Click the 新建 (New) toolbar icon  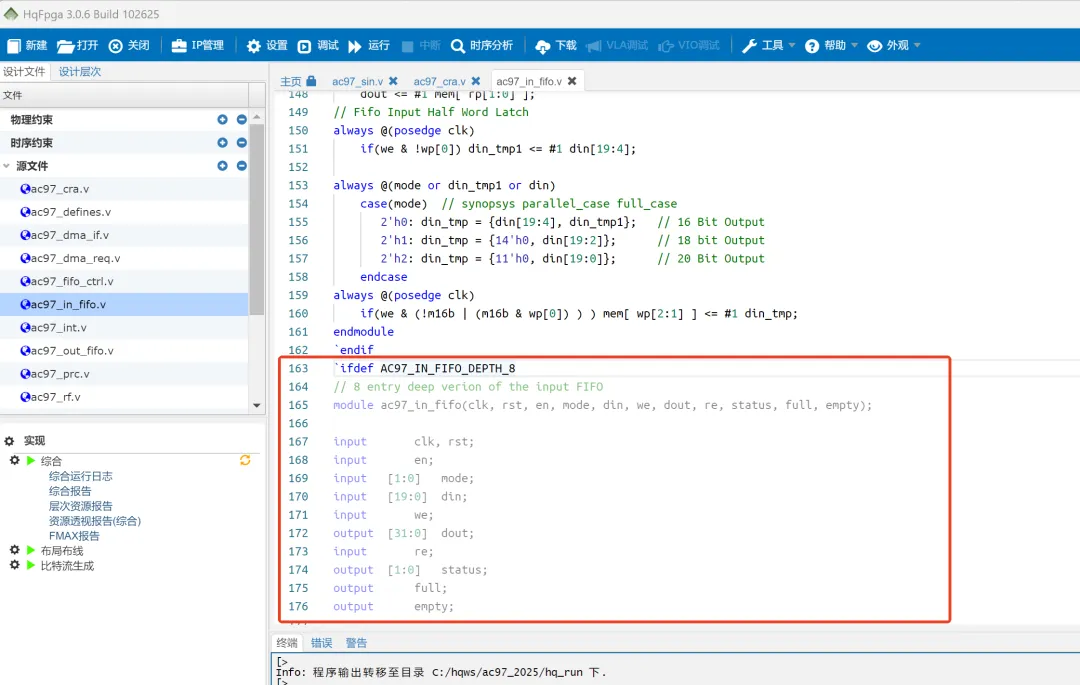(15, 46)
